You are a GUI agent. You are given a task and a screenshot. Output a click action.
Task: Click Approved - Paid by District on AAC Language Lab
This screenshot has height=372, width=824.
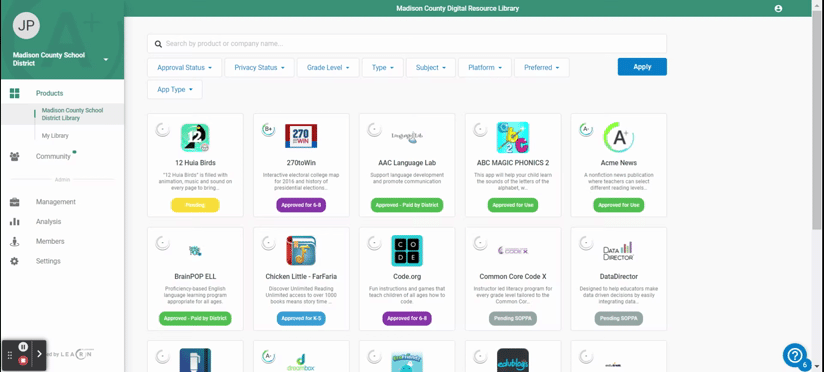click(407, 205)
